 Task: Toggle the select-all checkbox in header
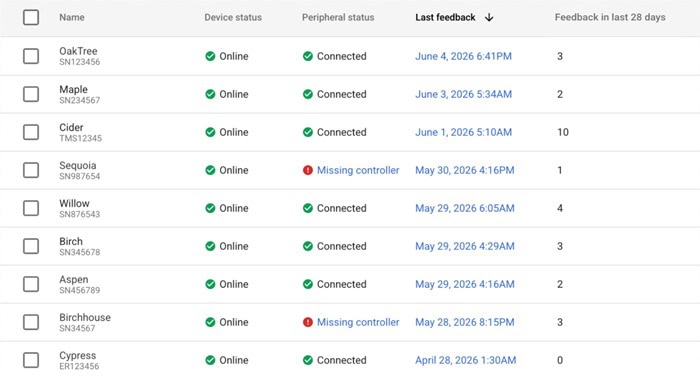31,17
